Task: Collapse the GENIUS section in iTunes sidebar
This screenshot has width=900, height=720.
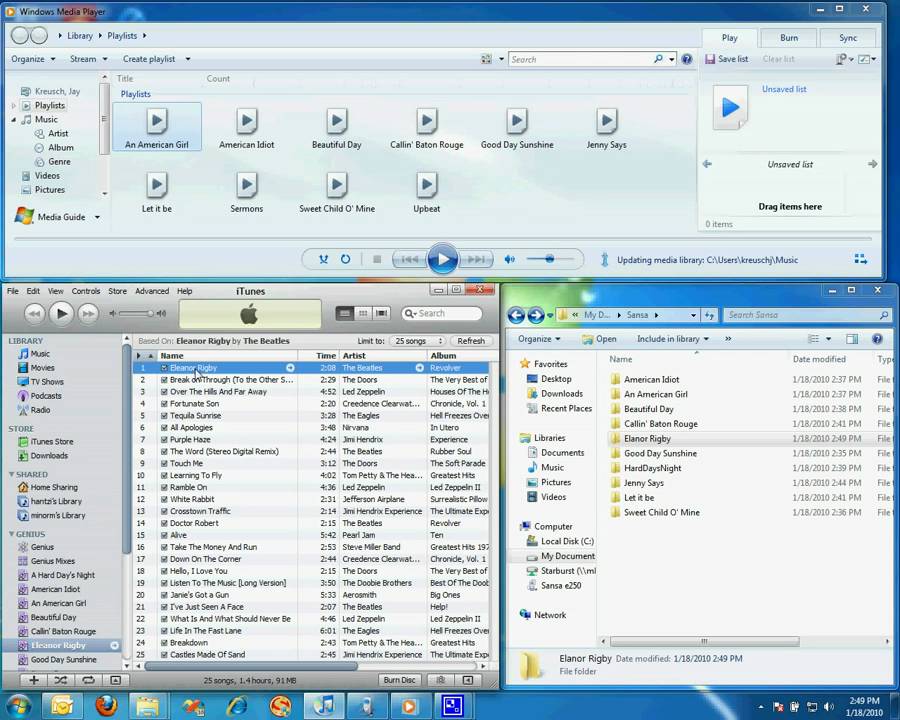Action: (x=11, y=534)
